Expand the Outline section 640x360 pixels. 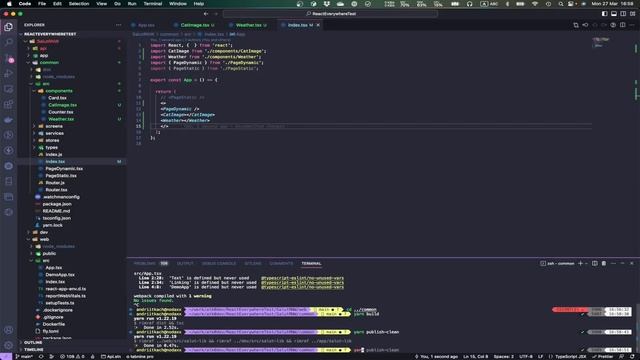click(33, 343)
